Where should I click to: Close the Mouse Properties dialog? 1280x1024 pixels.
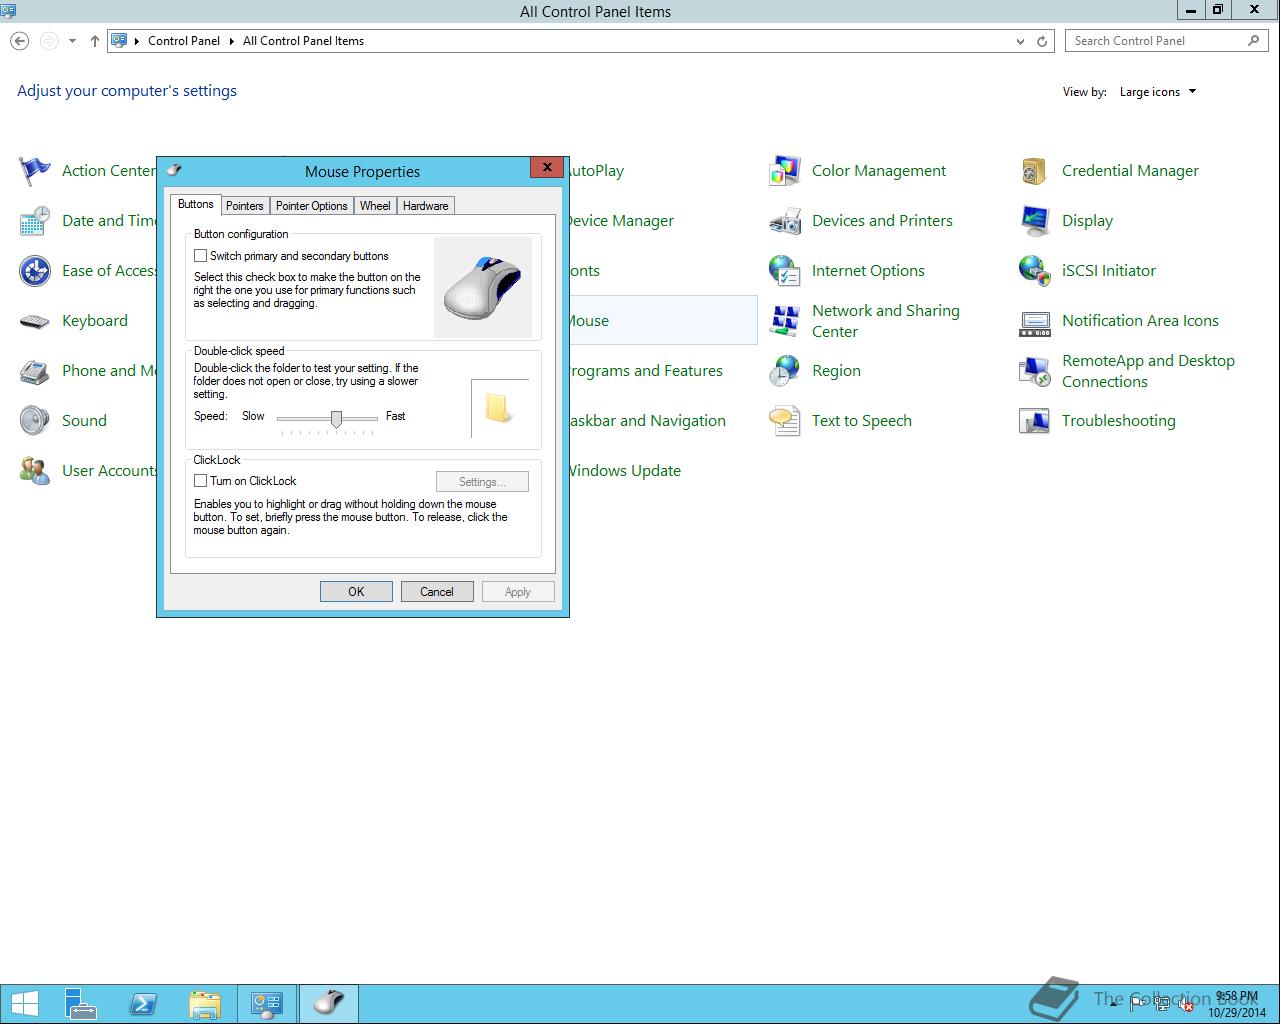click(x=547, y=167)
